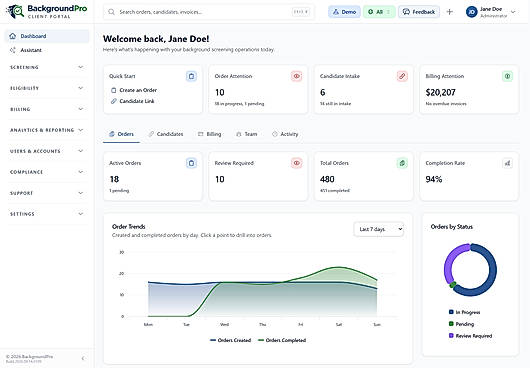
Task: Expand the Screening sidebar section
Action: (x=47, y=67)
